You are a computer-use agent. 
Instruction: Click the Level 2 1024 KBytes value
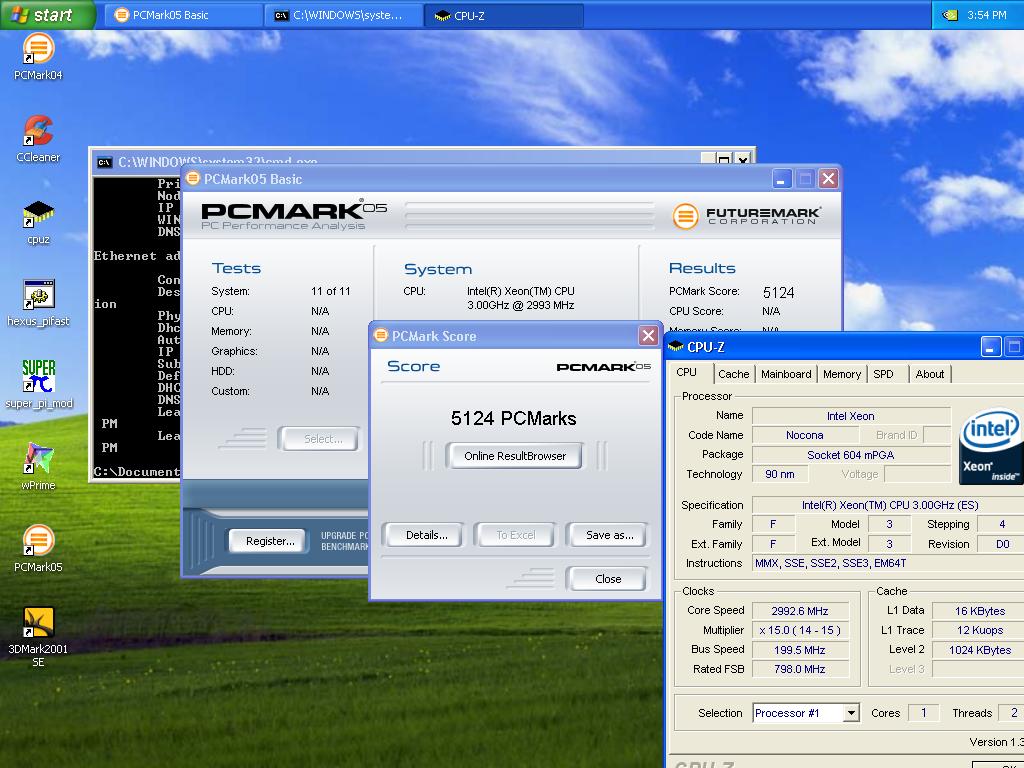click(978, 650)
